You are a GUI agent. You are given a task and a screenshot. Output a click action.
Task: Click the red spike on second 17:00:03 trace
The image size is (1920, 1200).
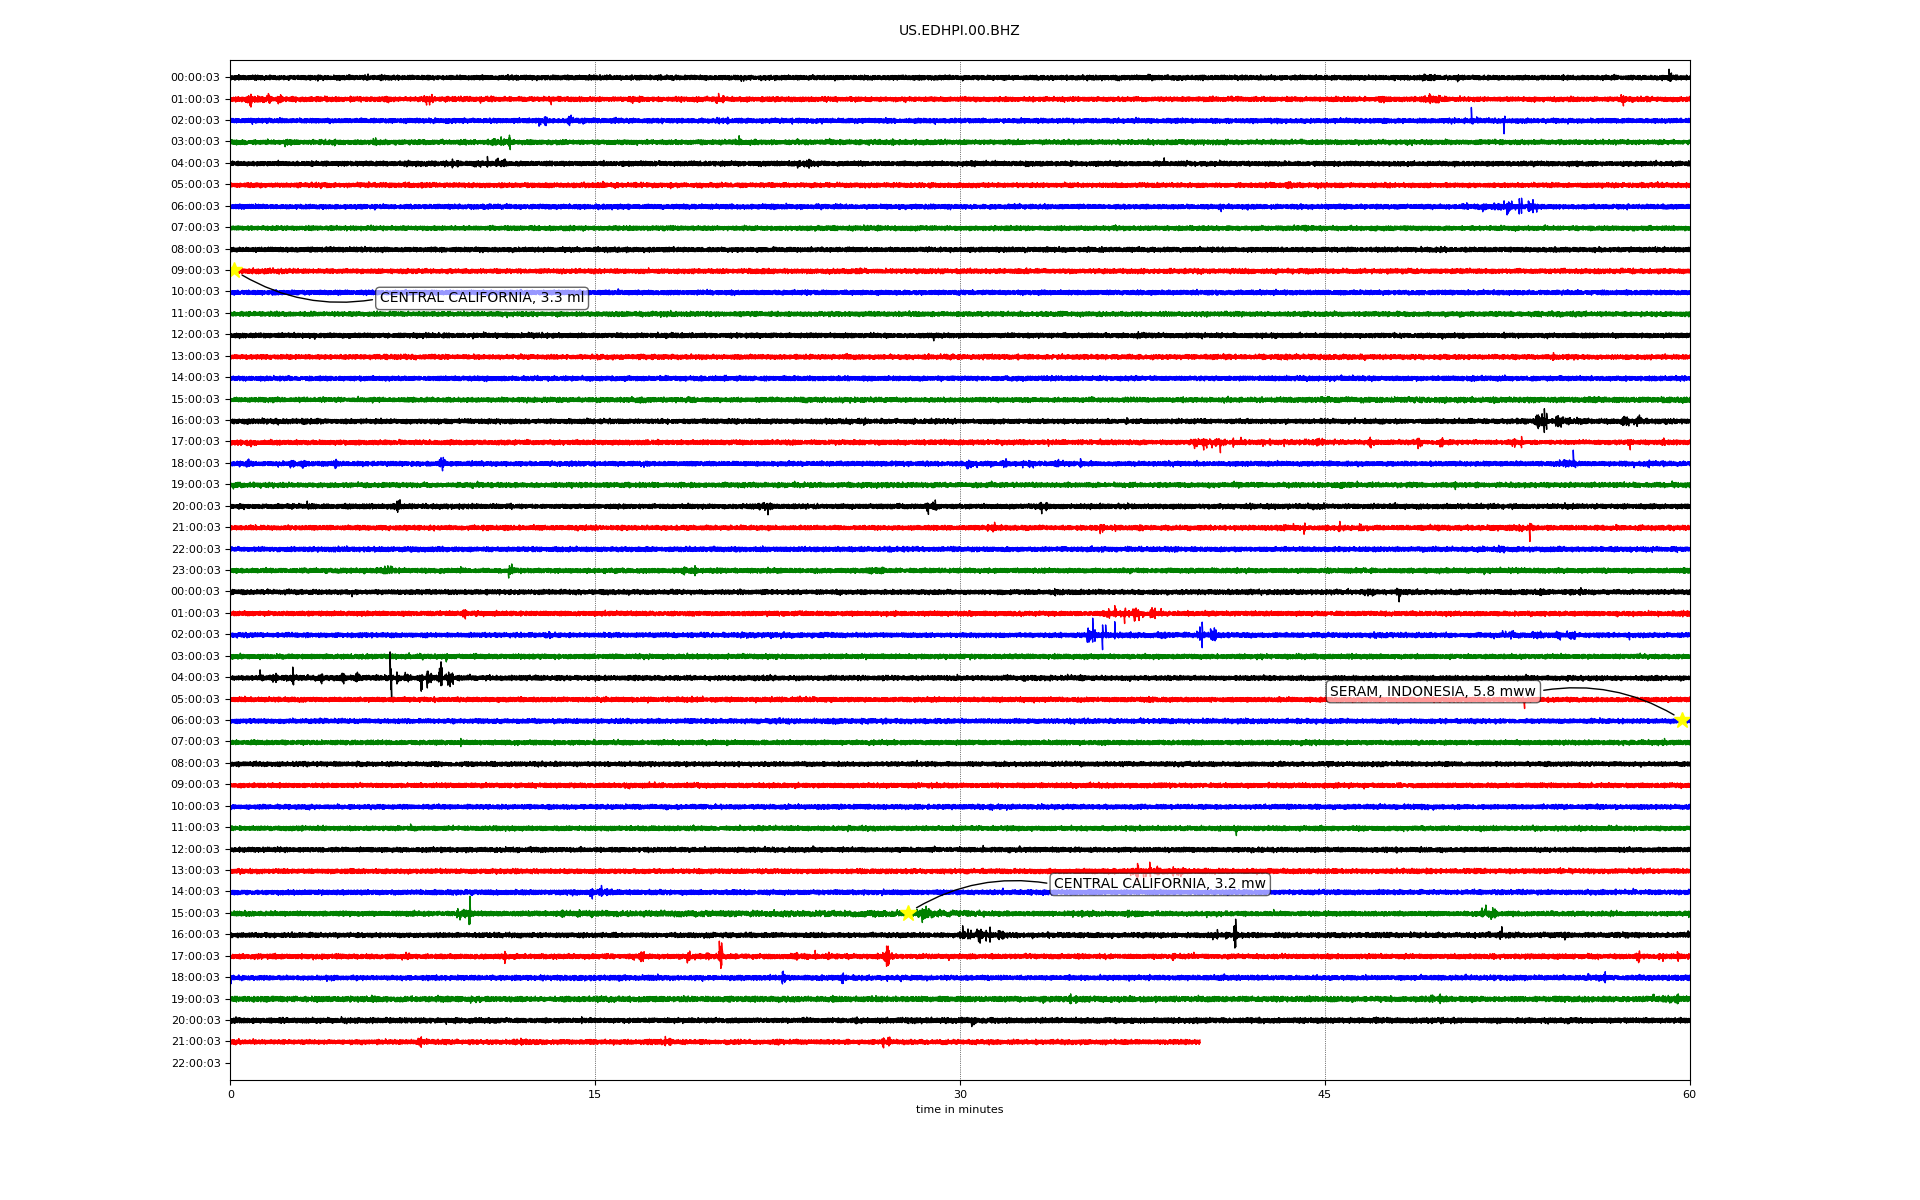[x=720, y=955]
